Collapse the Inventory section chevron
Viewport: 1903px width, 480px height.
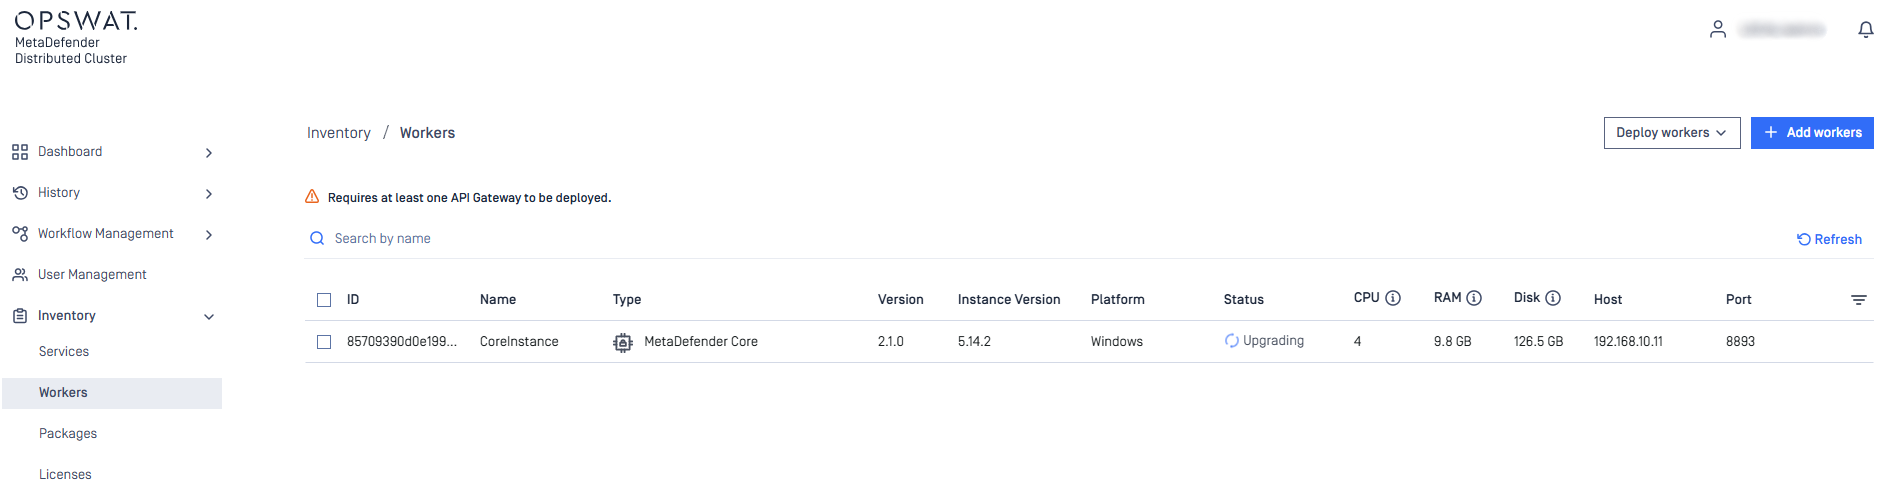point(209,317)
